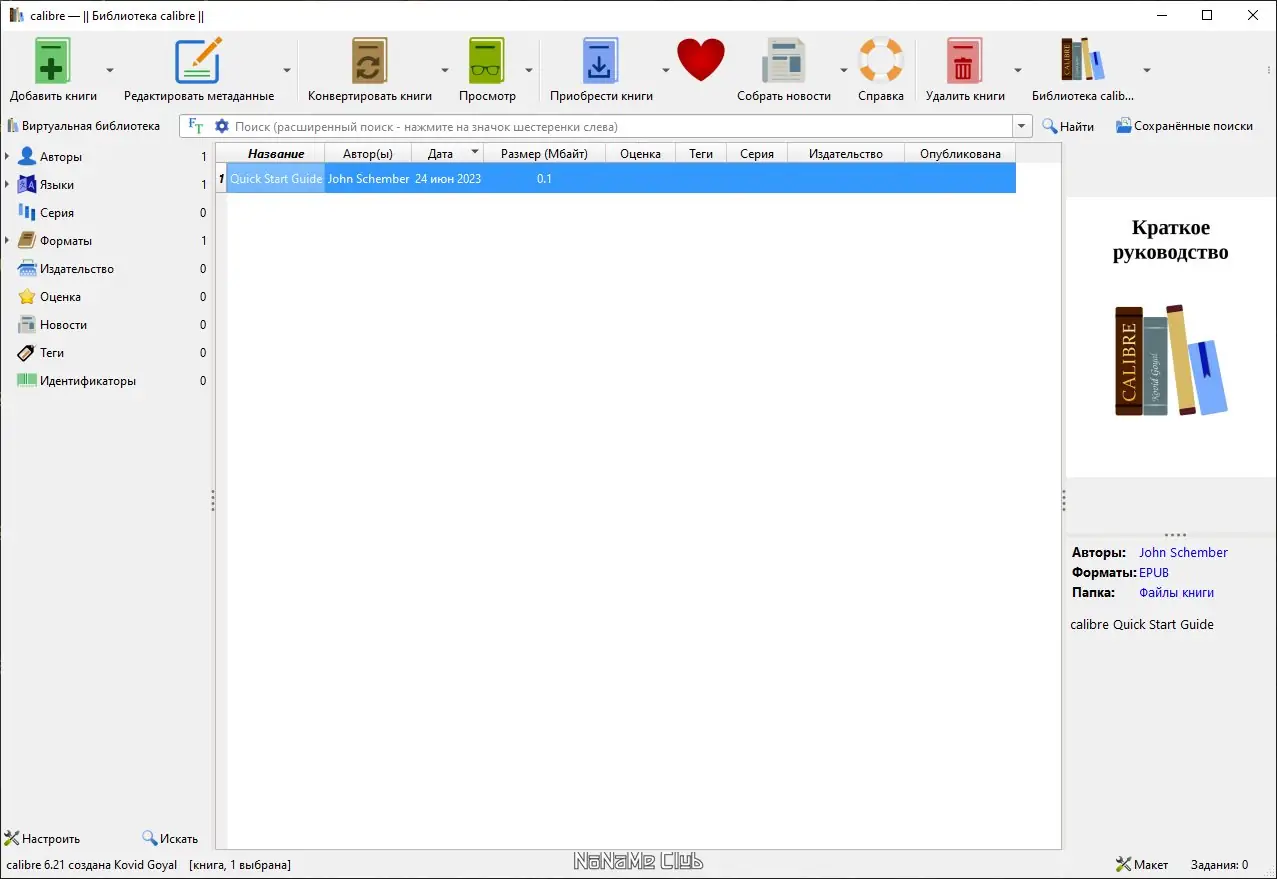Click the Задания: 0 jobs indicator

[x=1219, y=864]
